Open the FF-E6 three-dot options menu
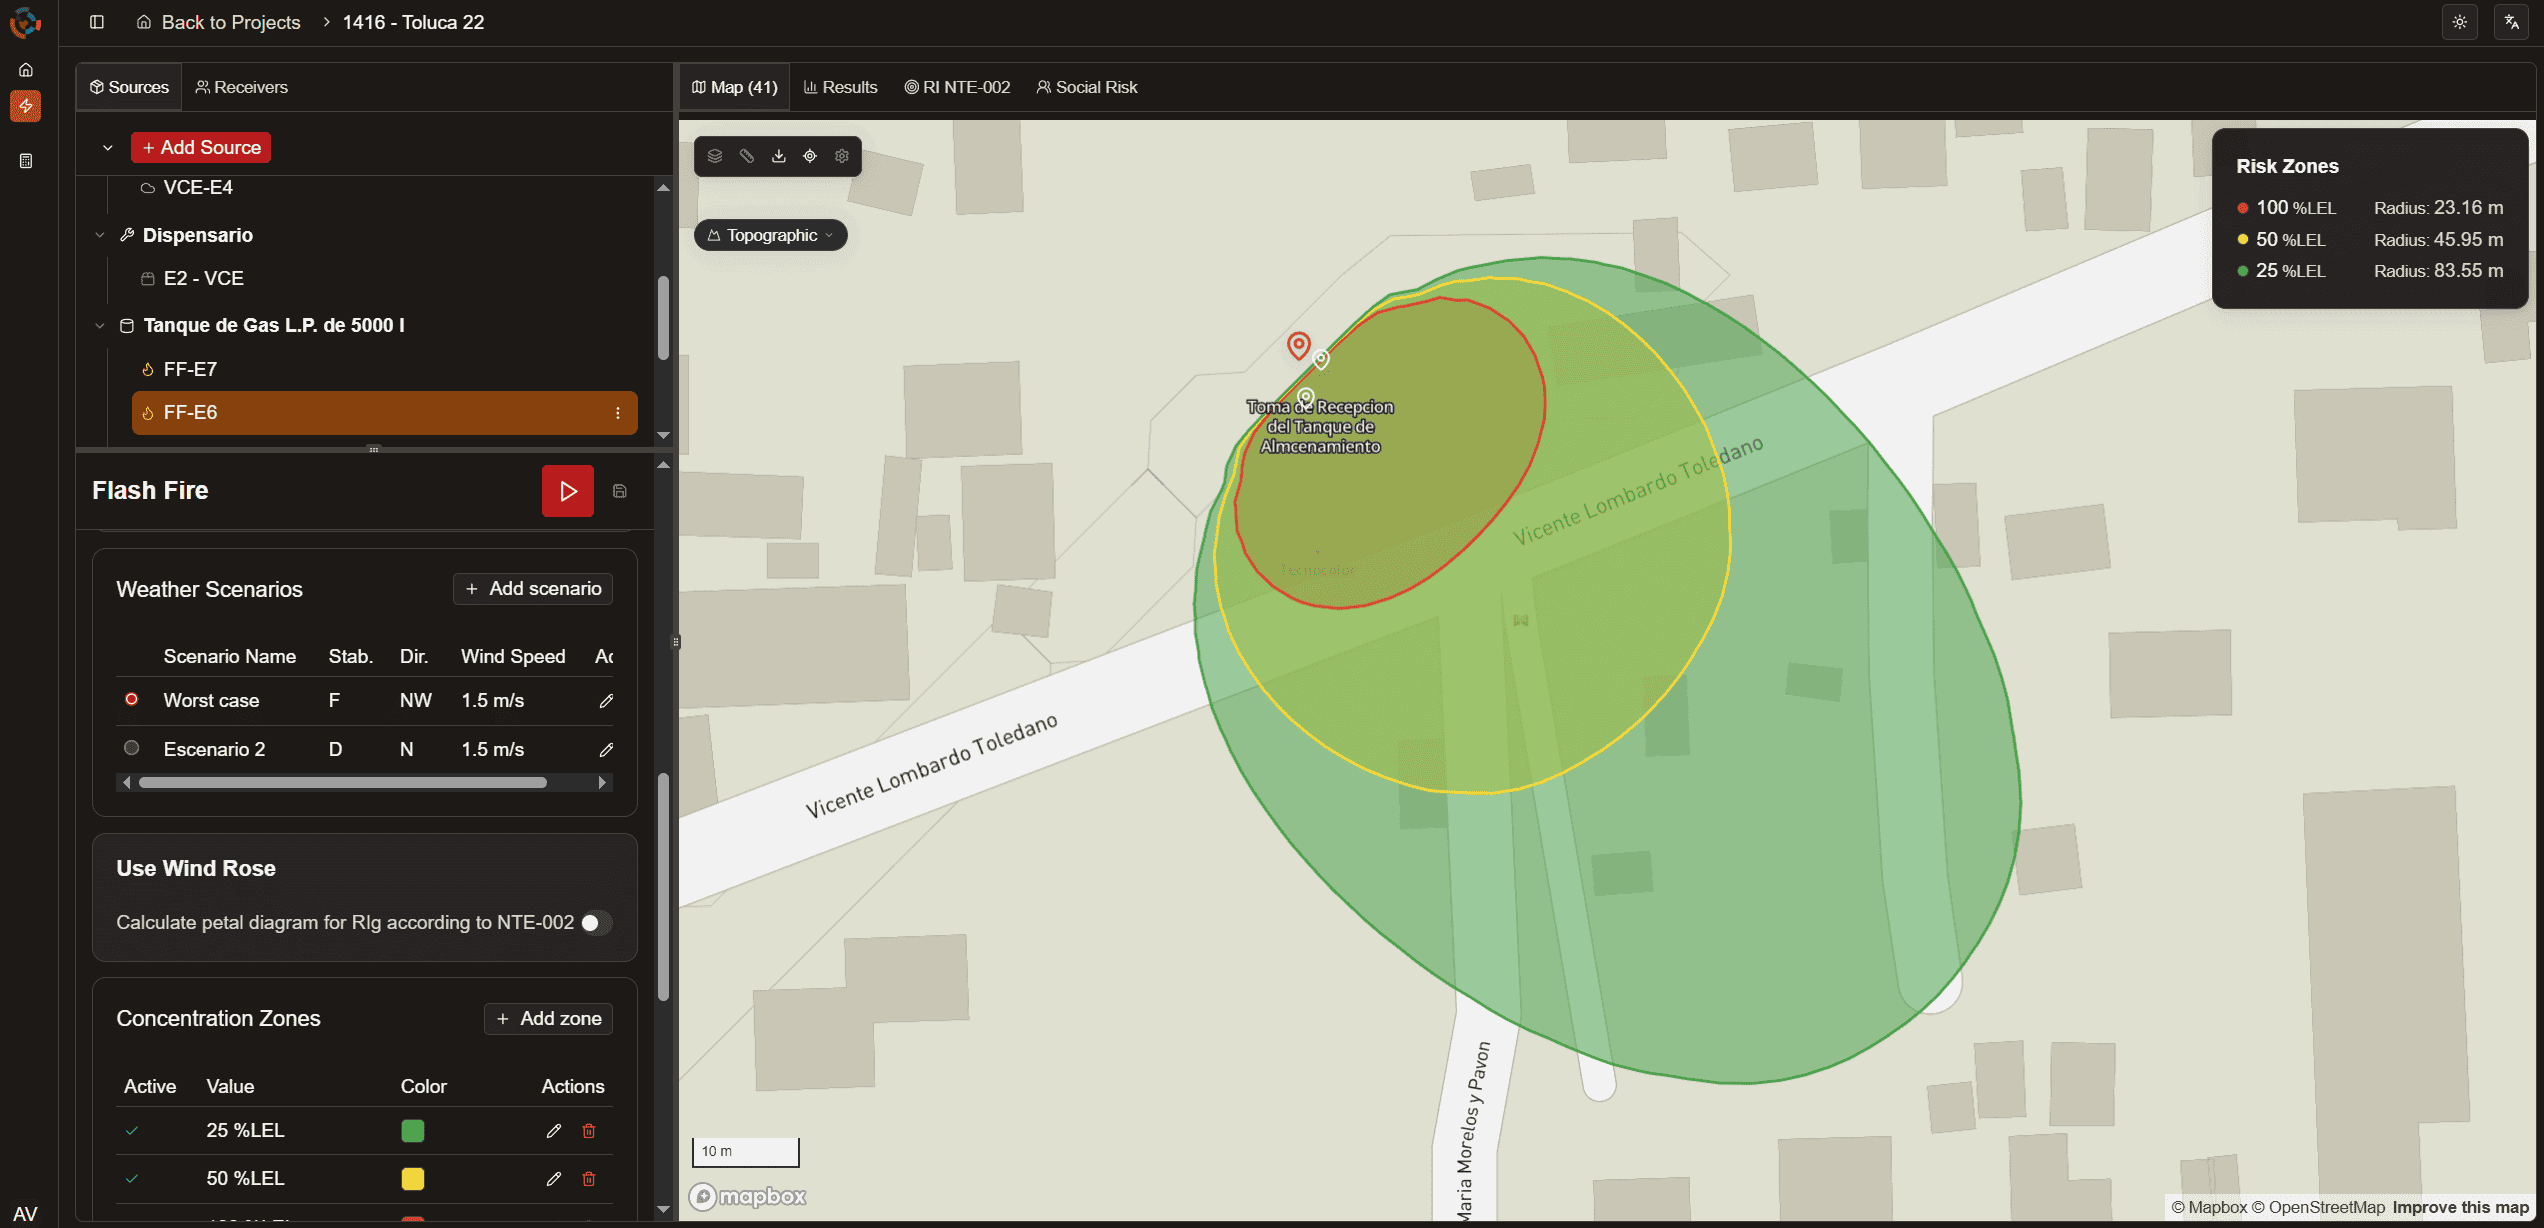 pyautogui.click(x=617, y=412)
